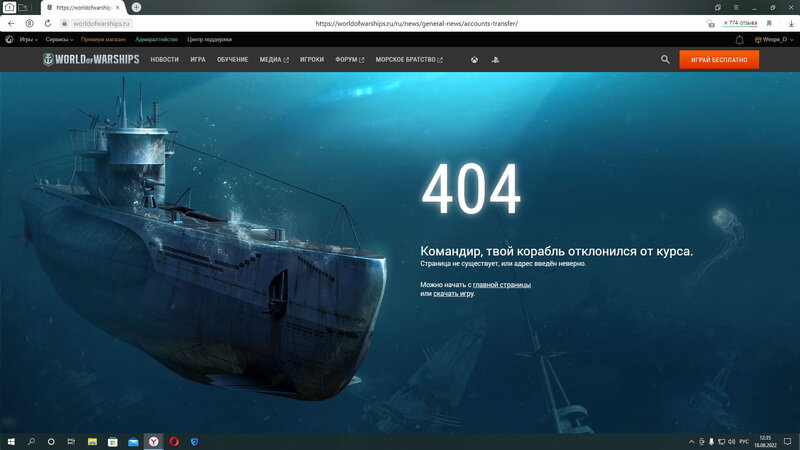Image resolution: width=800 pixels, height=450 pixels.
Task: Open Microsoft Store from the taskbar
Action: pos(113,441)
